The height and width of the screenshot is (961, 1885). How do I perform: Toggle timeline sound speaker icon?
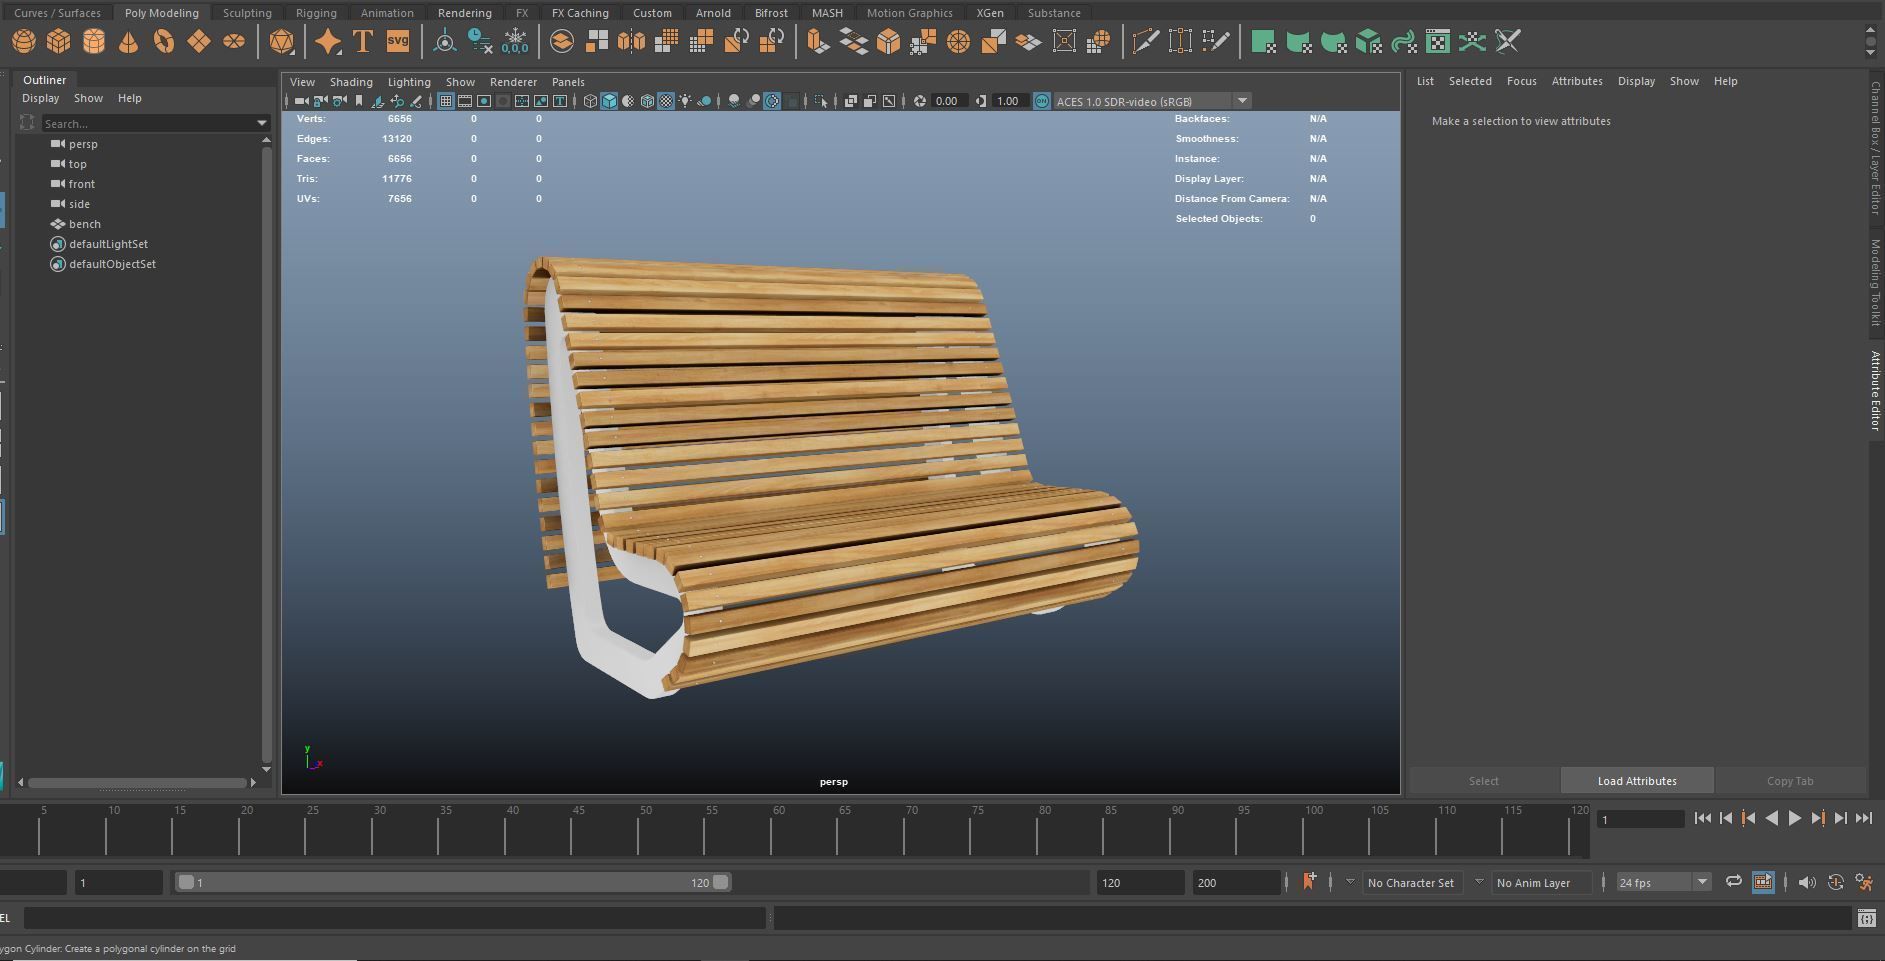tap(1806, 882)
